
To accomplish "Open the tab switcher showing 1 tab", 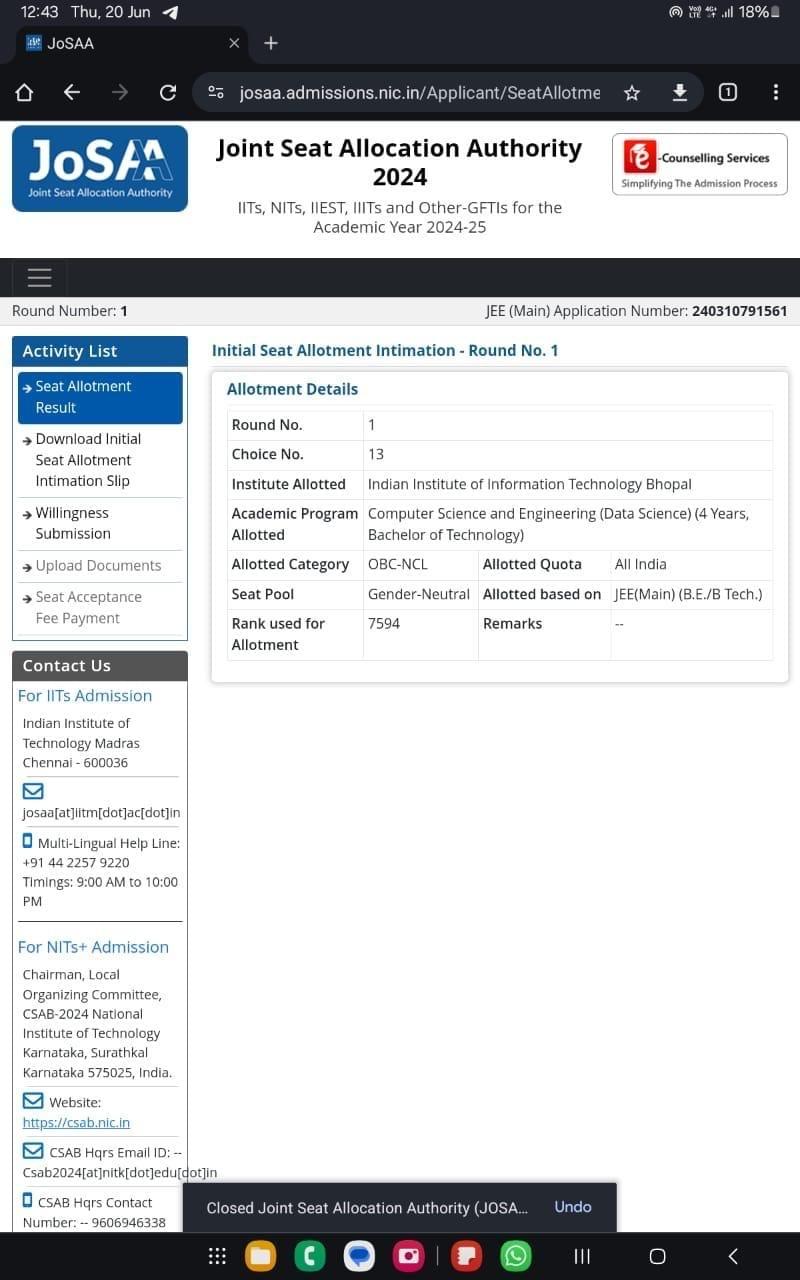I will pyautogui.click(x=728, y=93).
